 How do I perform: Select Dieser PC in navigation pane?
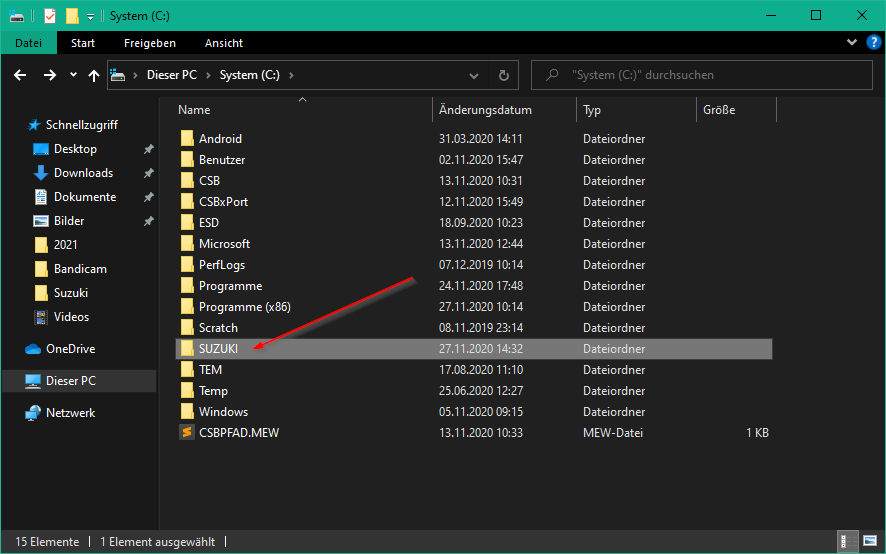coord(71,381)
